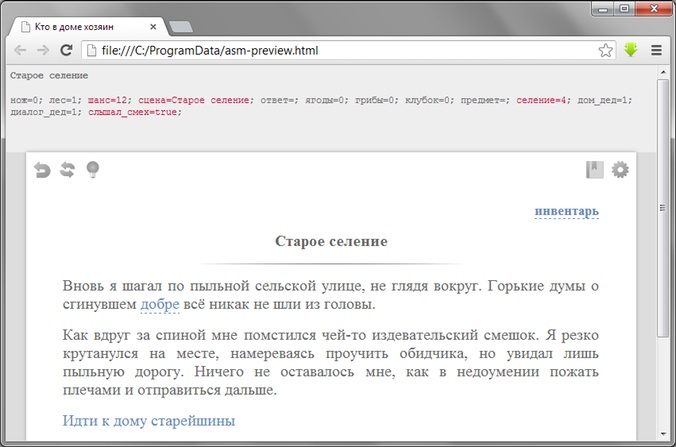The image size is (676, 447).
Task: Maximize the browser window
Action: [x=624, y=9]
